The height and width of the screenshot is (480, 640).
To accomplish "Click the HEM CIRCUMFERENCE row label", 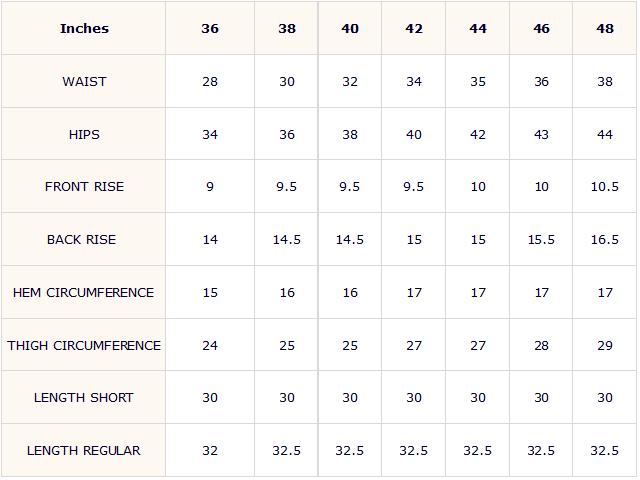I will coord(84,292).
